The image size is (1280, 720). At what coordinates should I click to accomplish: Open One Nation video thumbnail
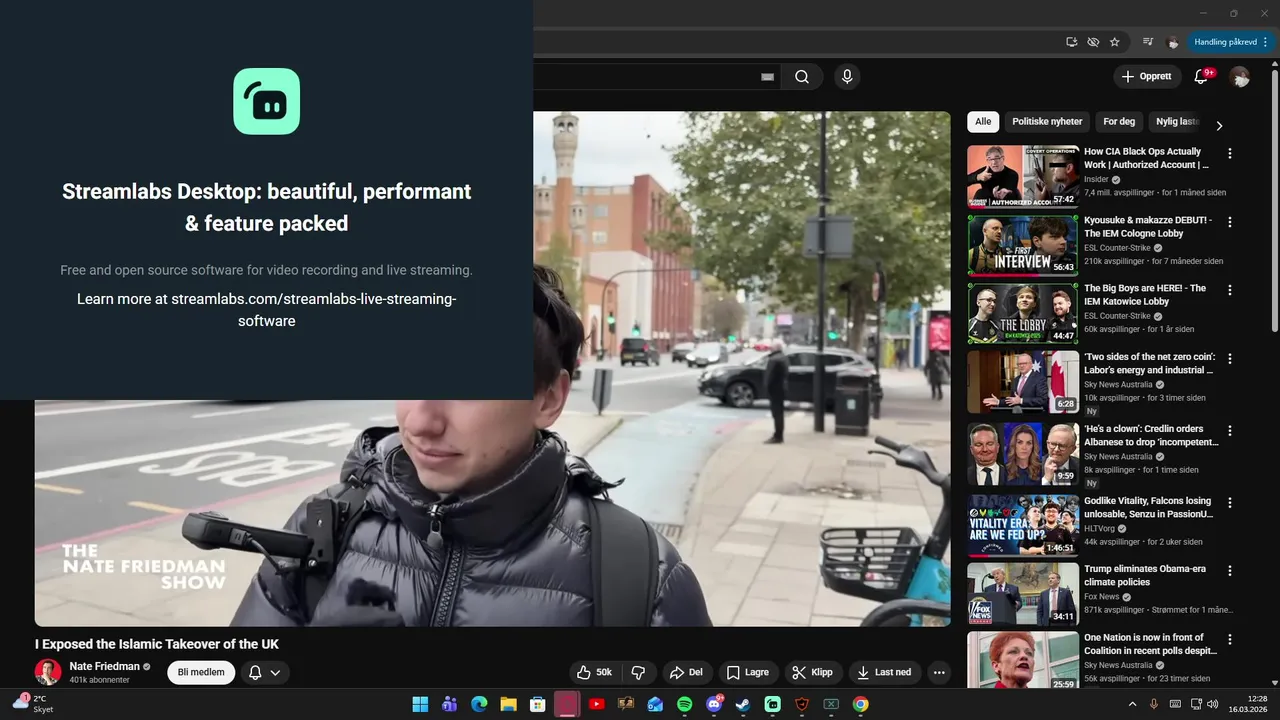coord(1023,661)
